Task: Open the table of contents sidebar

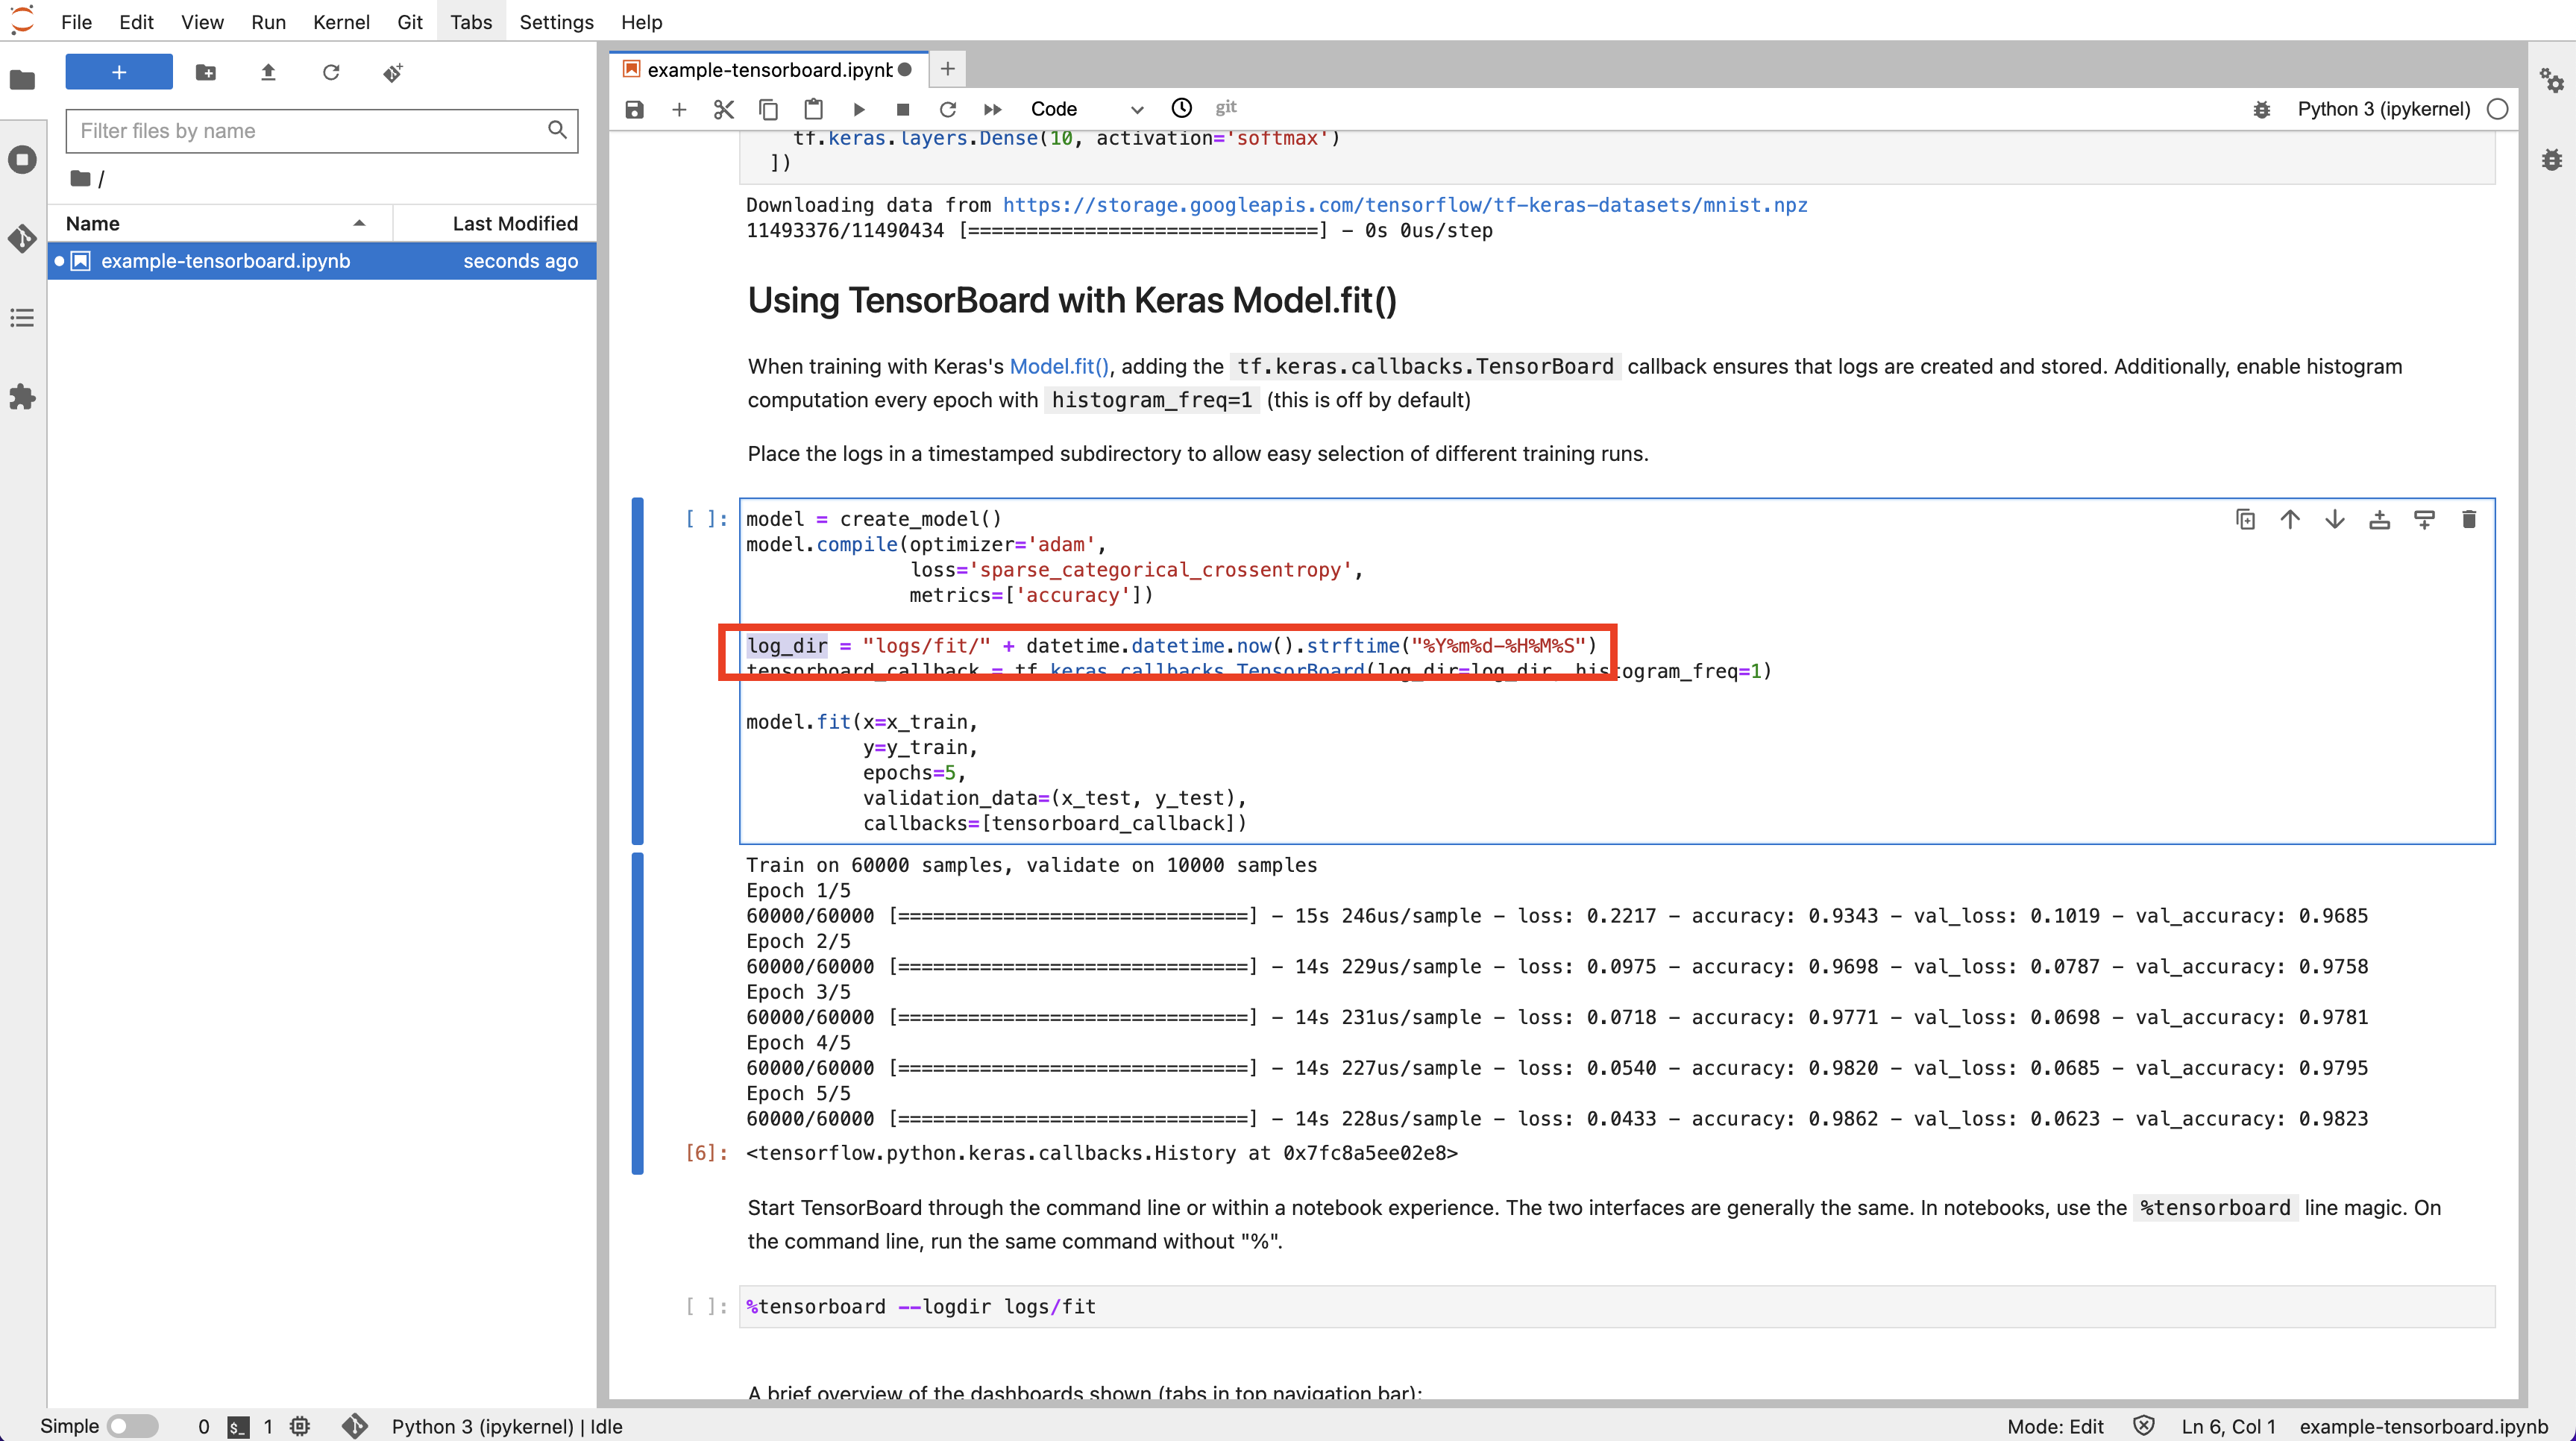Action: (22, 318)
